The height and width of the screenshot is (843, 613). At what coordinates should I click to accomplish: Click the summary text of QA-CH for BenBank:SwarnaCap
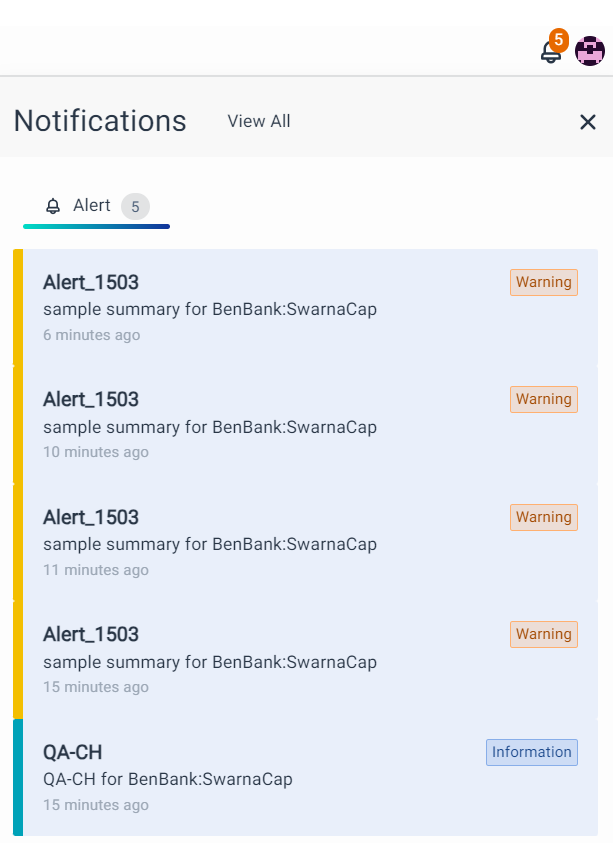click(x=168, y=779)
